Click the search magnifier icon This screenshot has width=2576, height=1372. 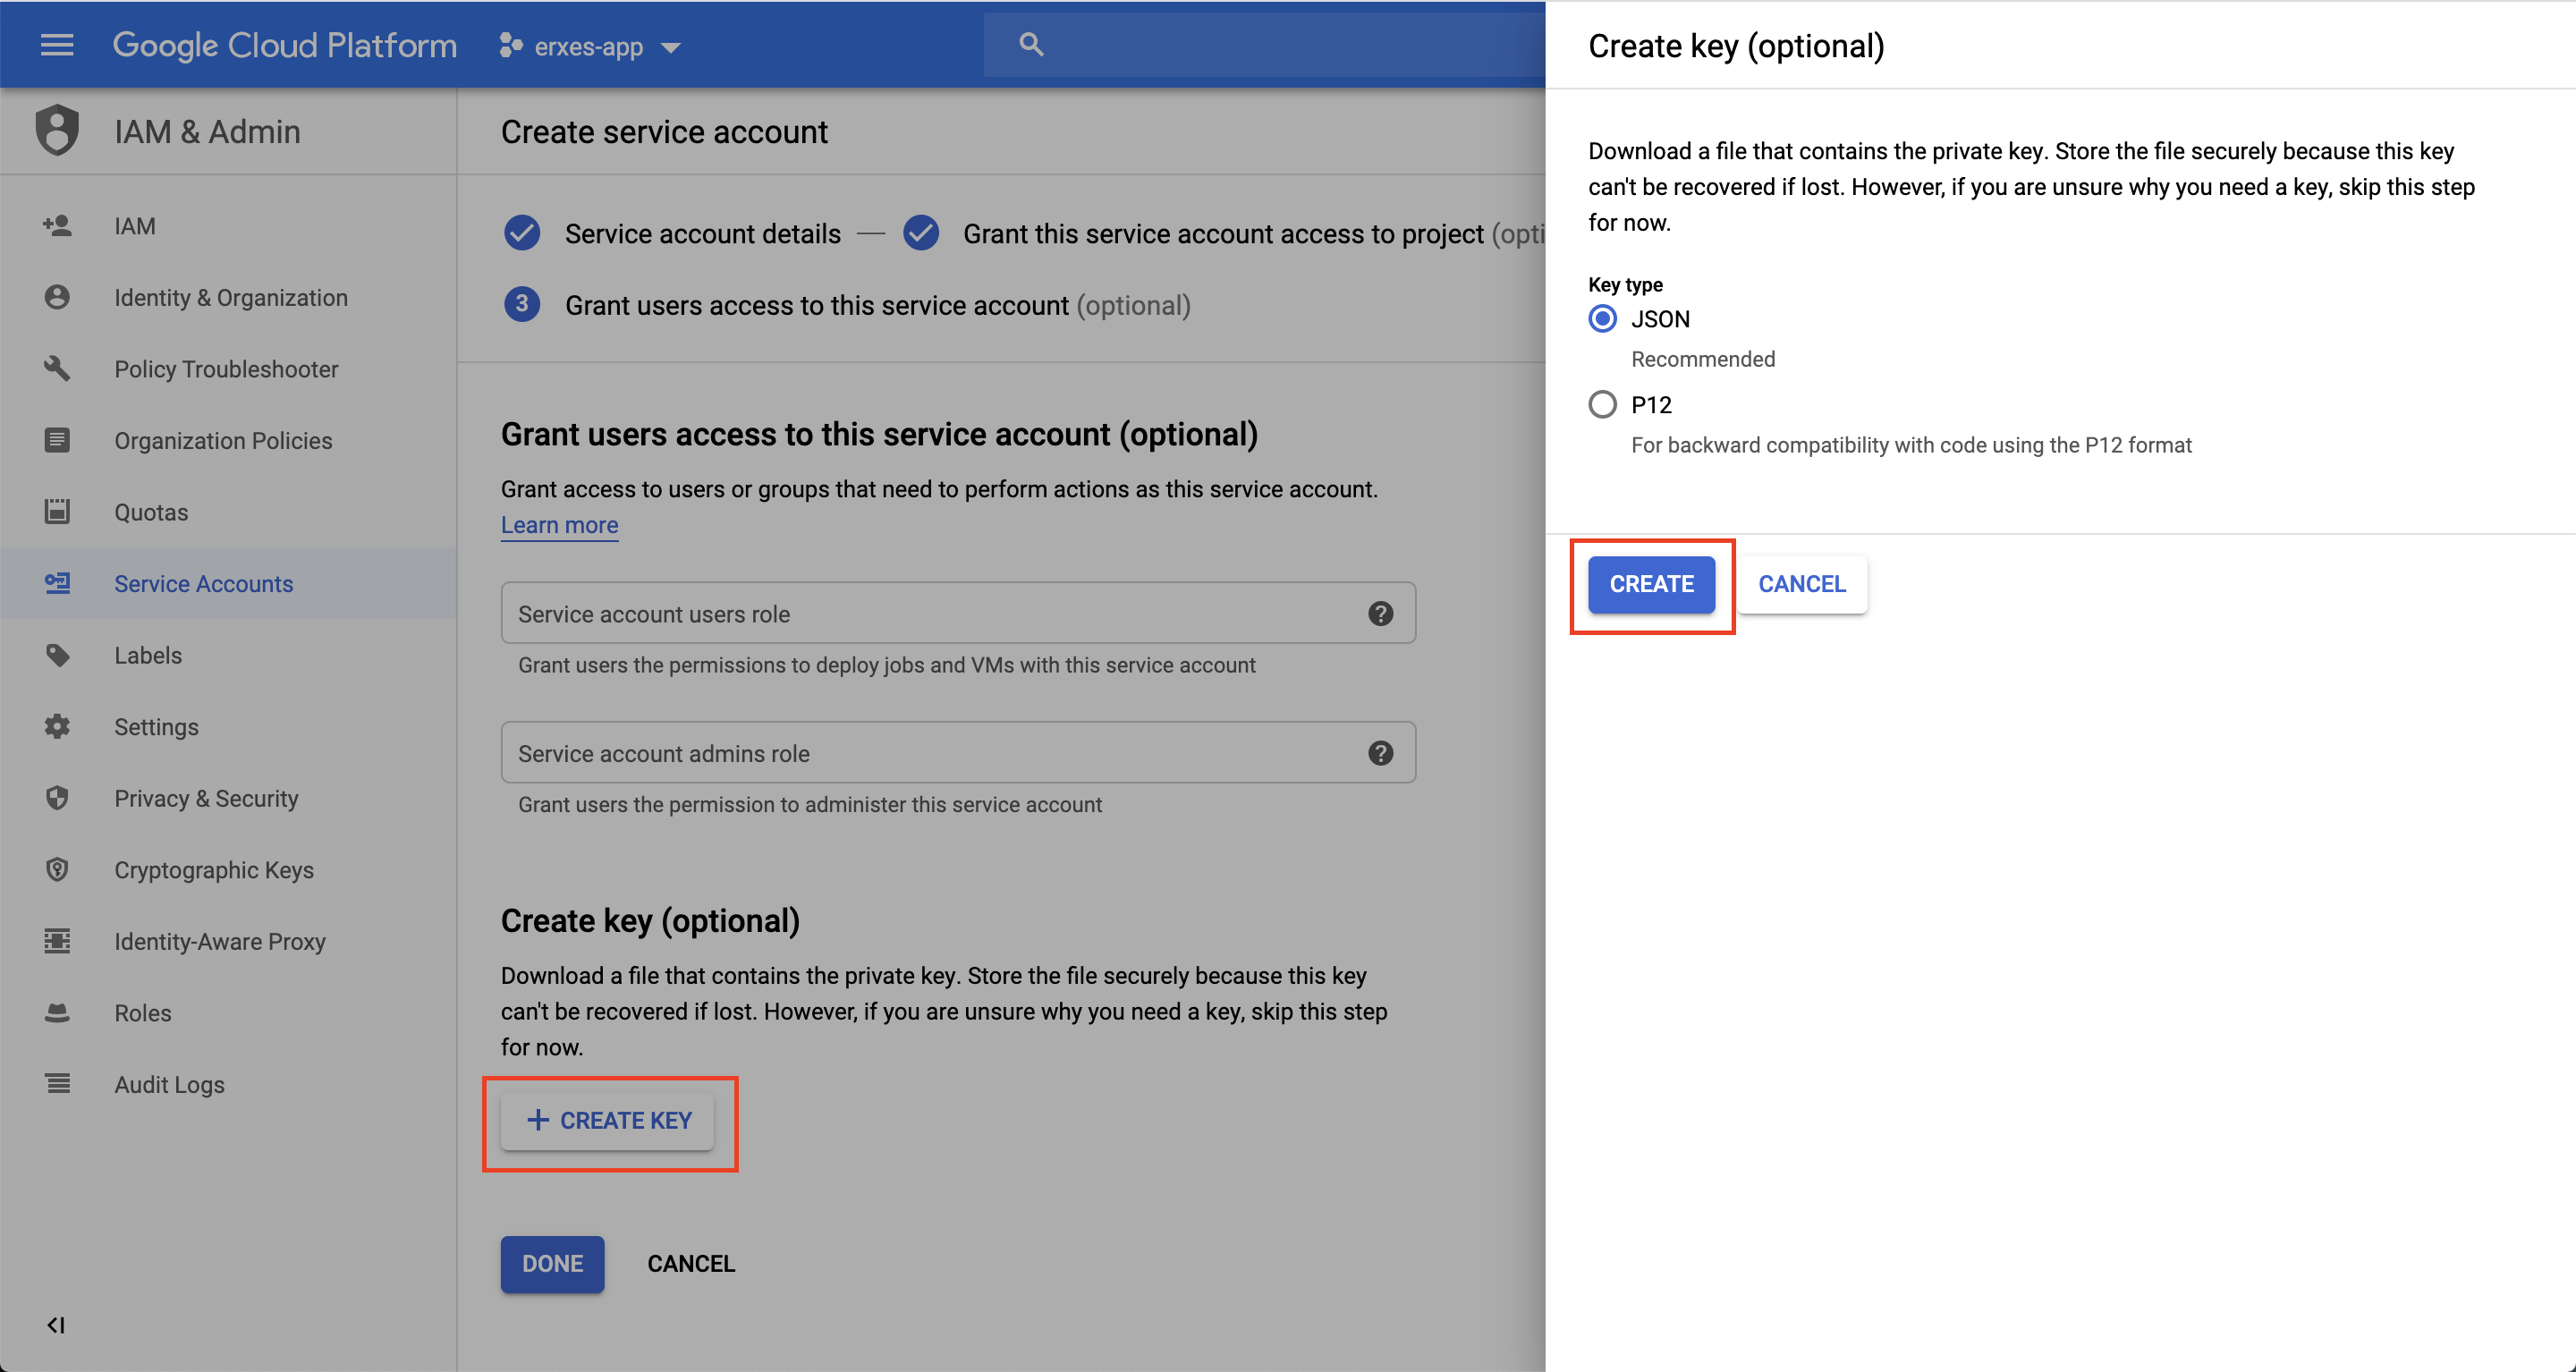click(x=1031, y=44)
